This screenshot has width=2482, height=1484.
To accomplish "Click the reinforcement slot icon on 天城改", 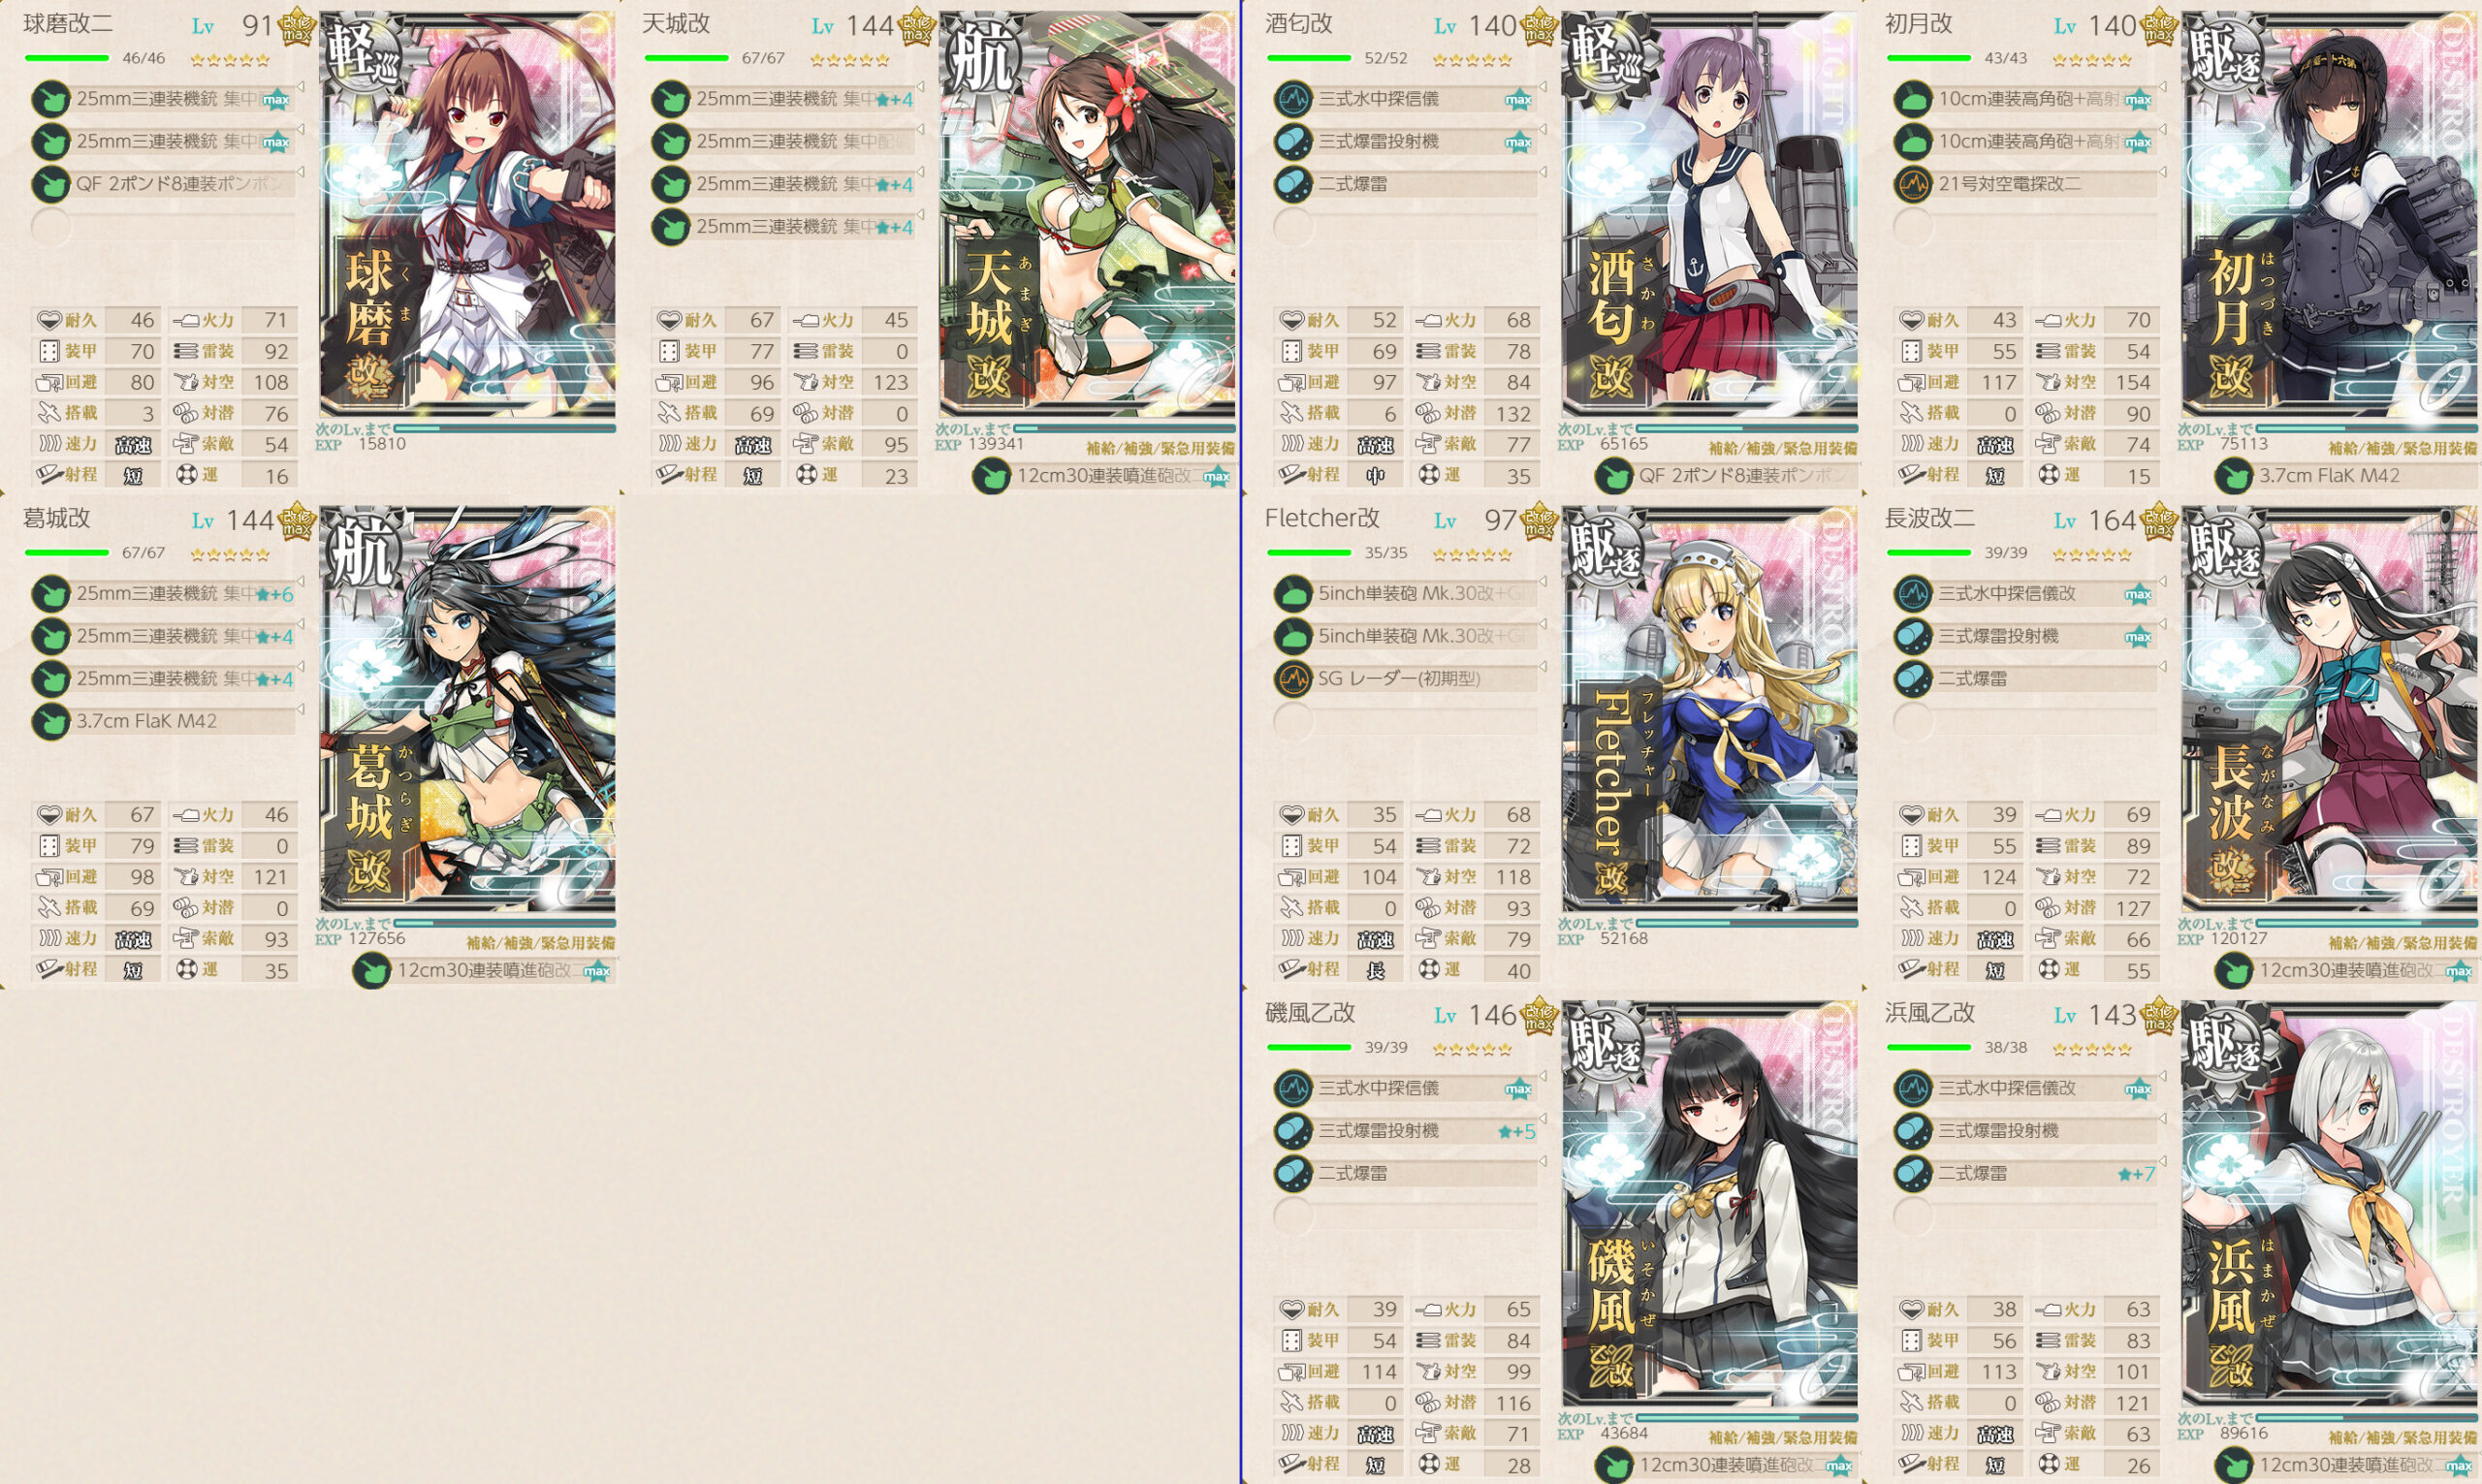I will tap(991, 477).
